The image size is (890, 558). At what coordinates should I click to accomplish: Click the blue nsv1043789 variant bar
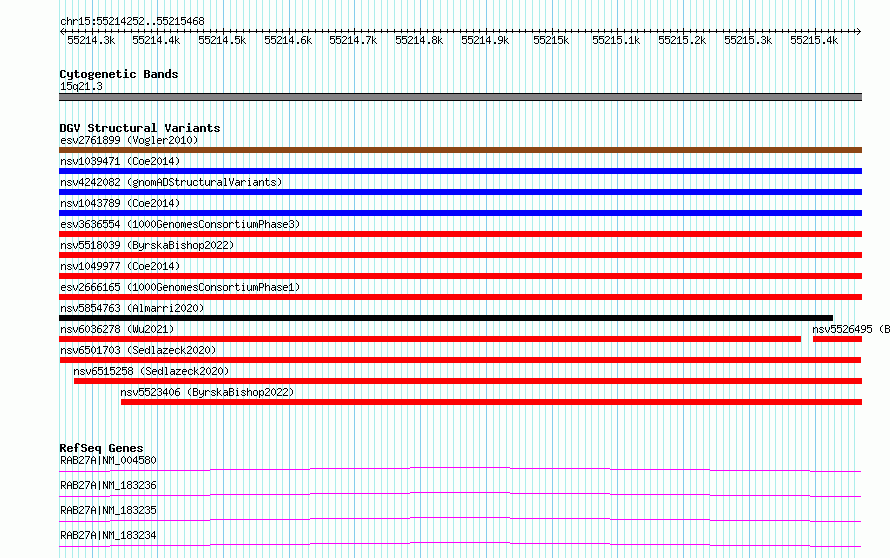coord(460,213)
